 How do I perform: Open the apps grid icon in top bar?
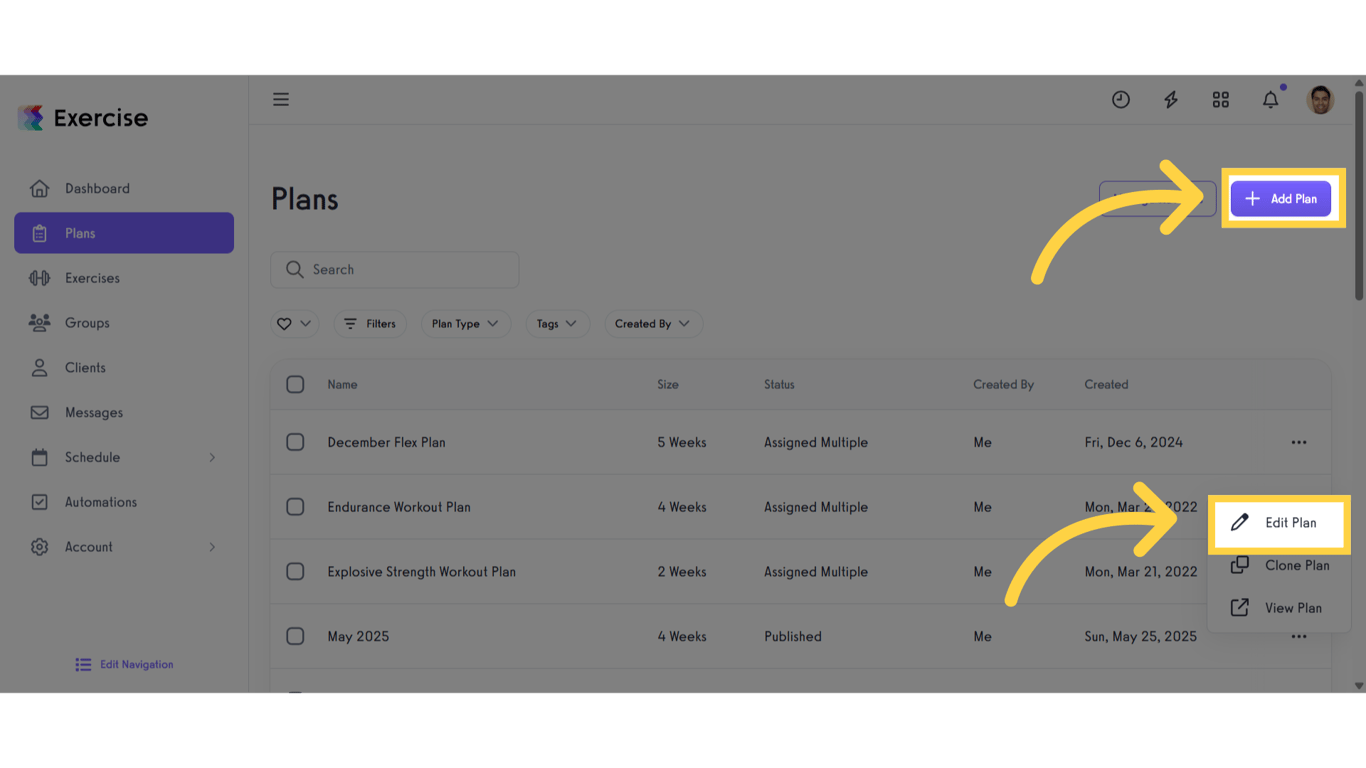tap(1220, 99)
